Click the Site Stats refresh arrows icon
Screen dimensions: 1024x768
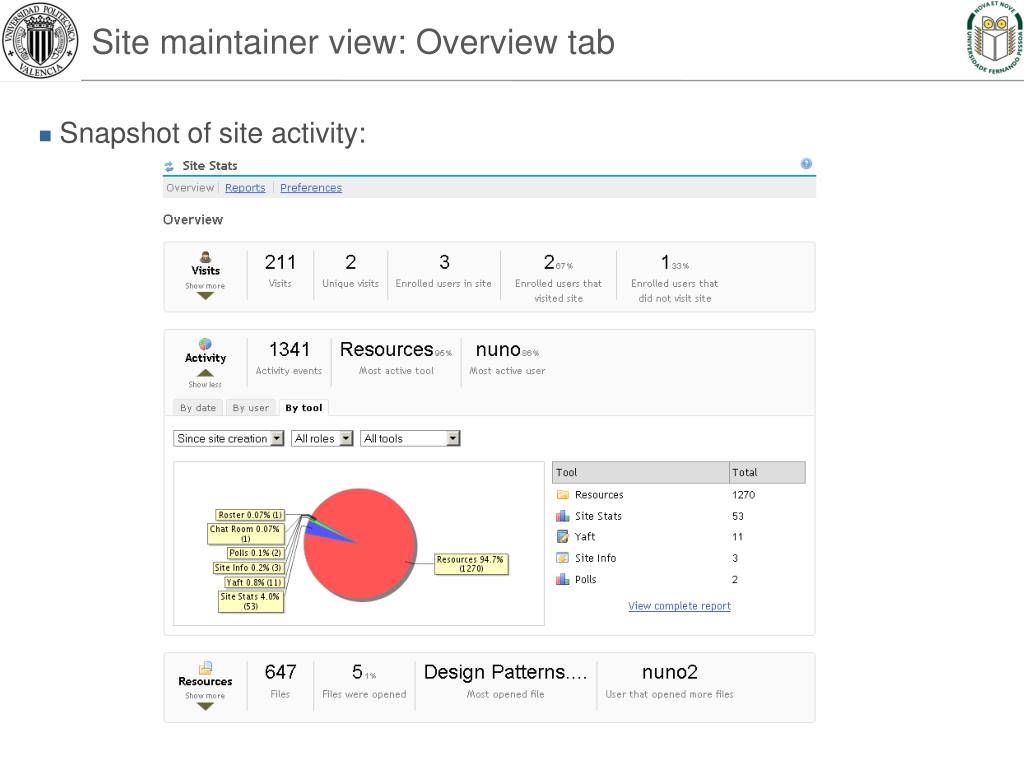169,166
